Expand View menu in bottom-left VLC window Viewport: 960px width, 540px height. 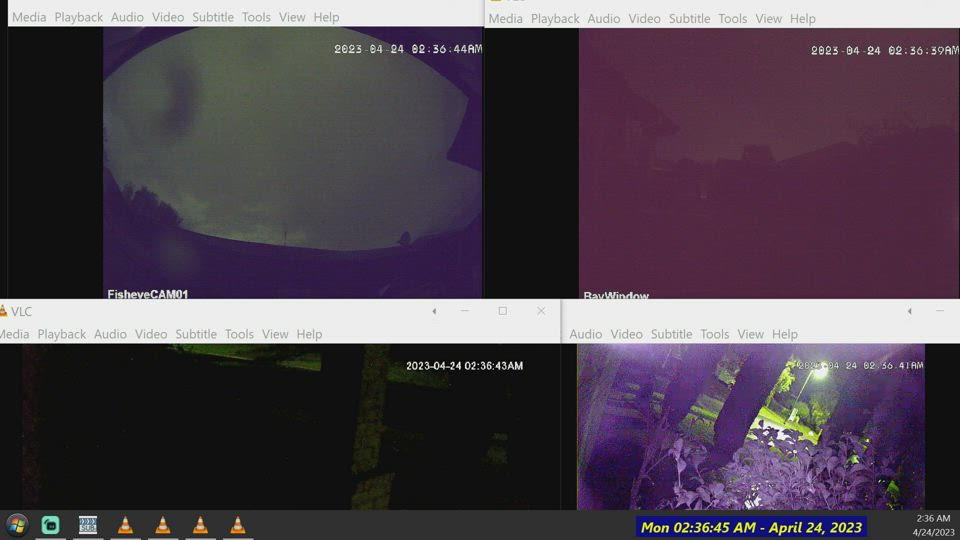(x=275, y=334)
